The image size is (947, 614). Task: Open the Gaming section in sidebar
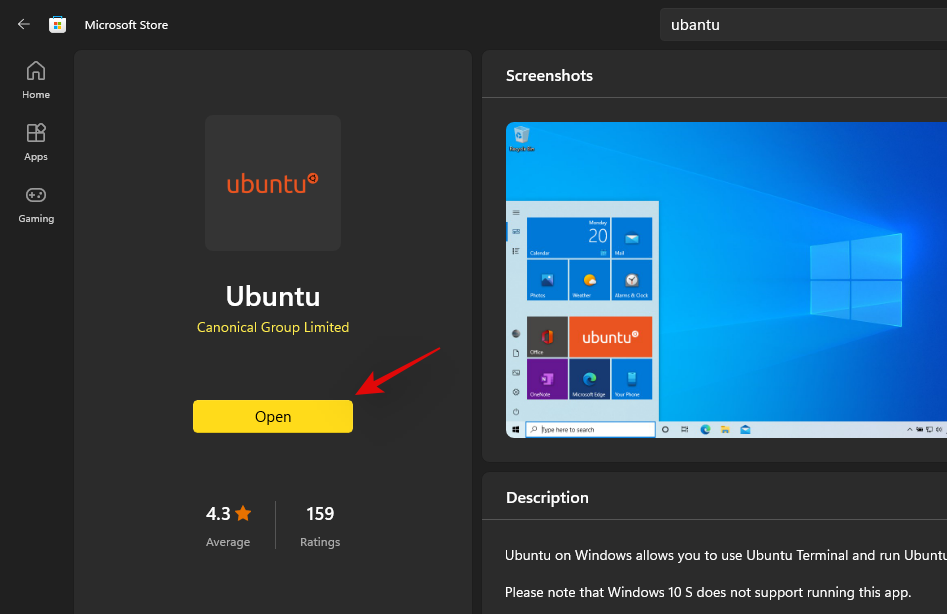coord(36,205)
